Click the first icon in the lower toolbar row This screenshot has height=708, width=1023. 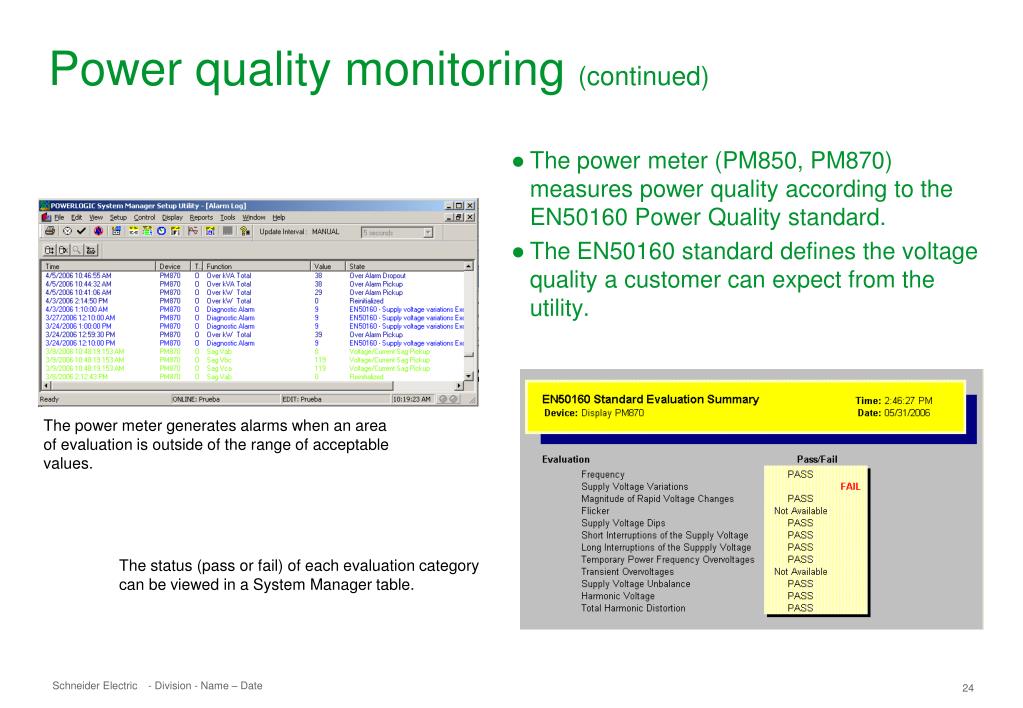[50, 250]
